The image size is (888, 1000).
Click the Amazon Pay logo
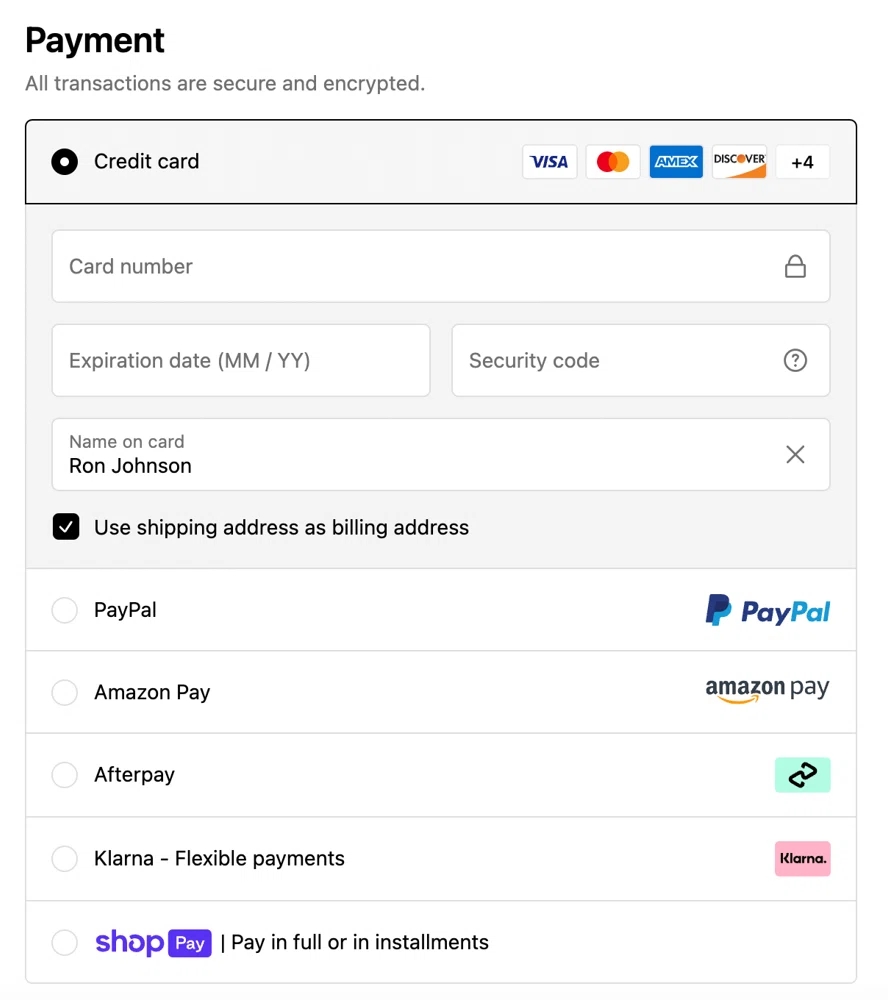tap(767, 690)
